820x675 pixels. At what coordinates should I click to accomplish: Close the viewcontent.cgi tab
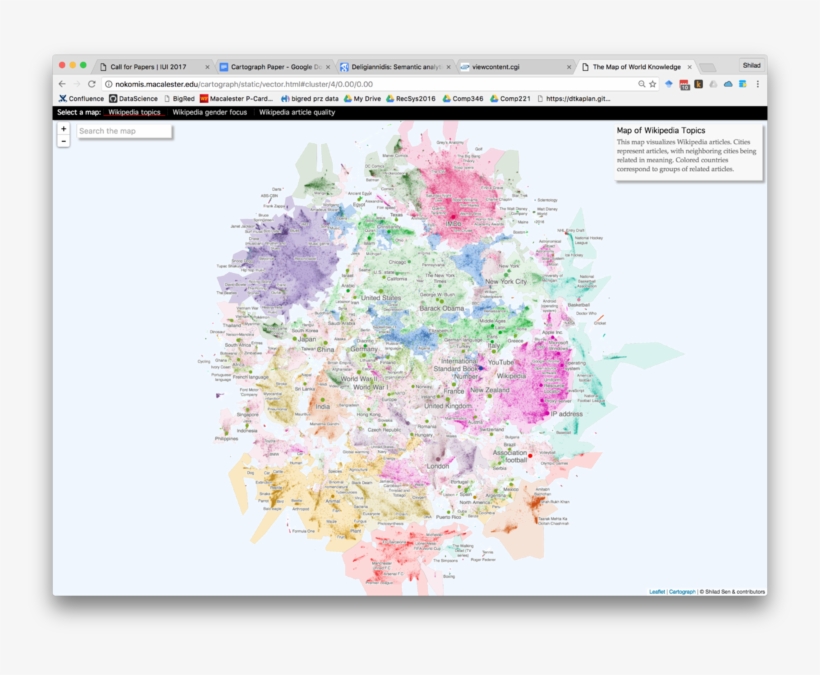(x=569, y=67)
